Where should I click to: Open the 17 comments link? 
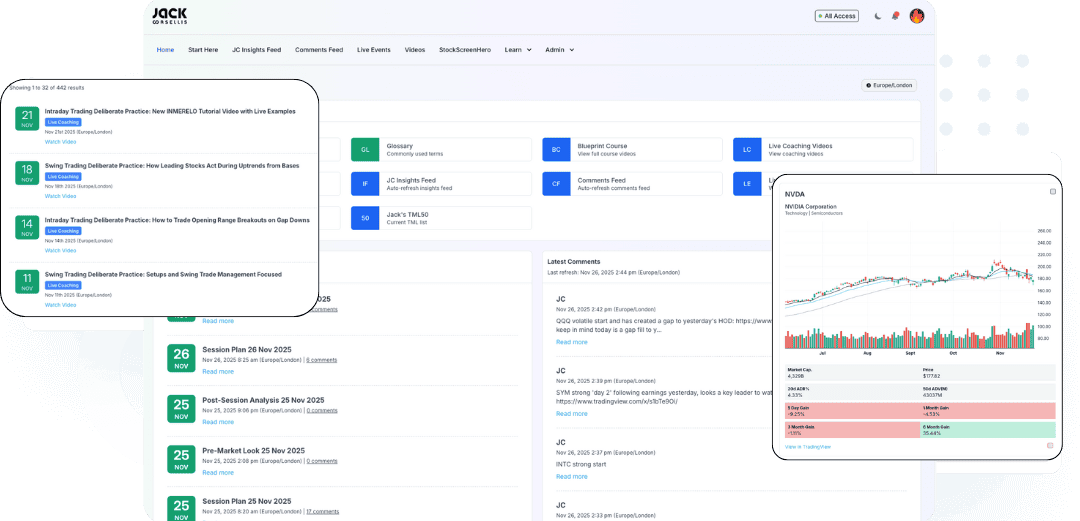[322, 511]
